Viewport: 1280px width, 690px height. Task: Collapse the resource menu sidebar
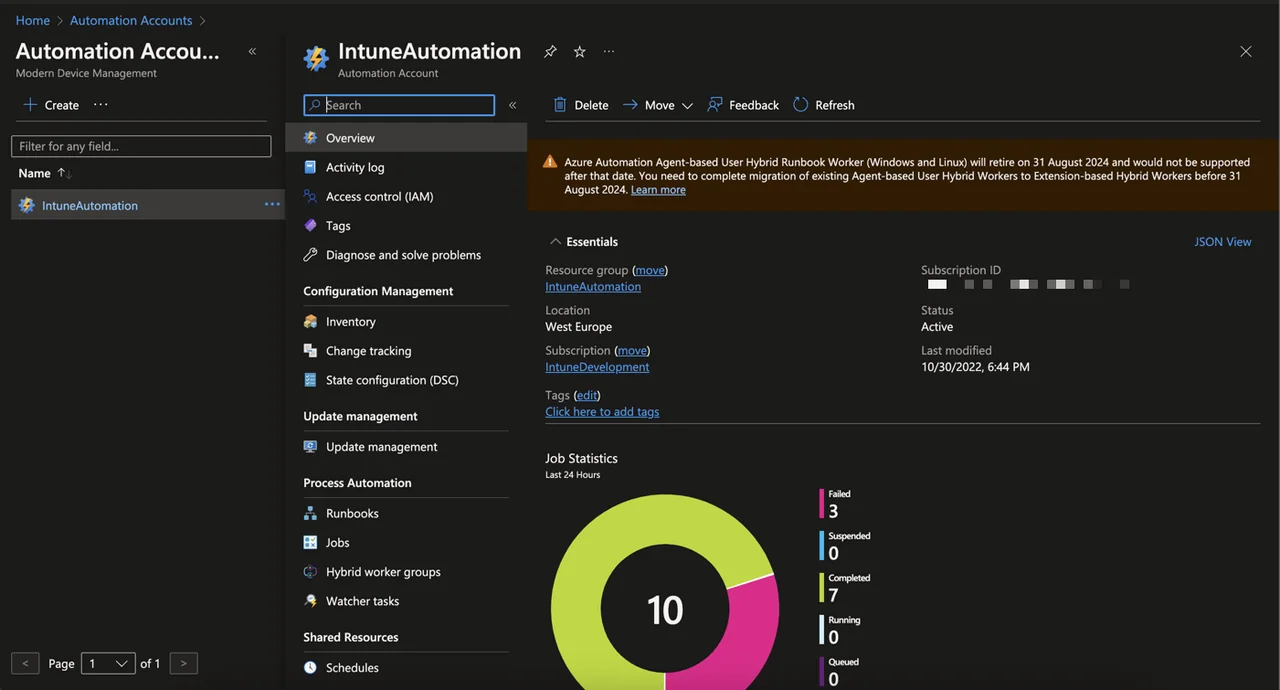(512, 105)
